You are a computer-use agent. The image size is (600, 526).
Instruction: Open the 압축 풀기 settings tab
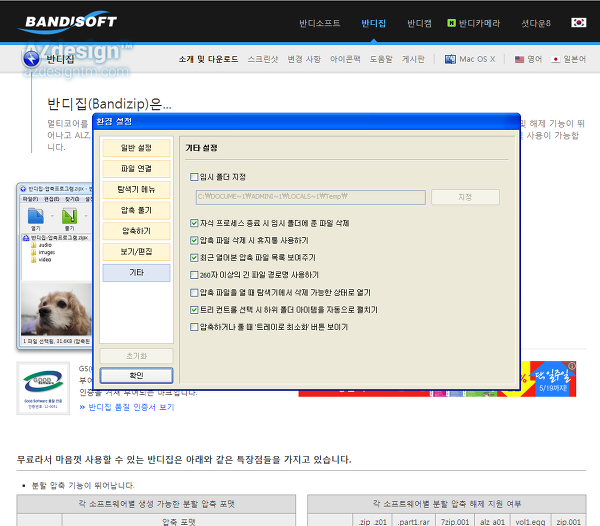136,210
